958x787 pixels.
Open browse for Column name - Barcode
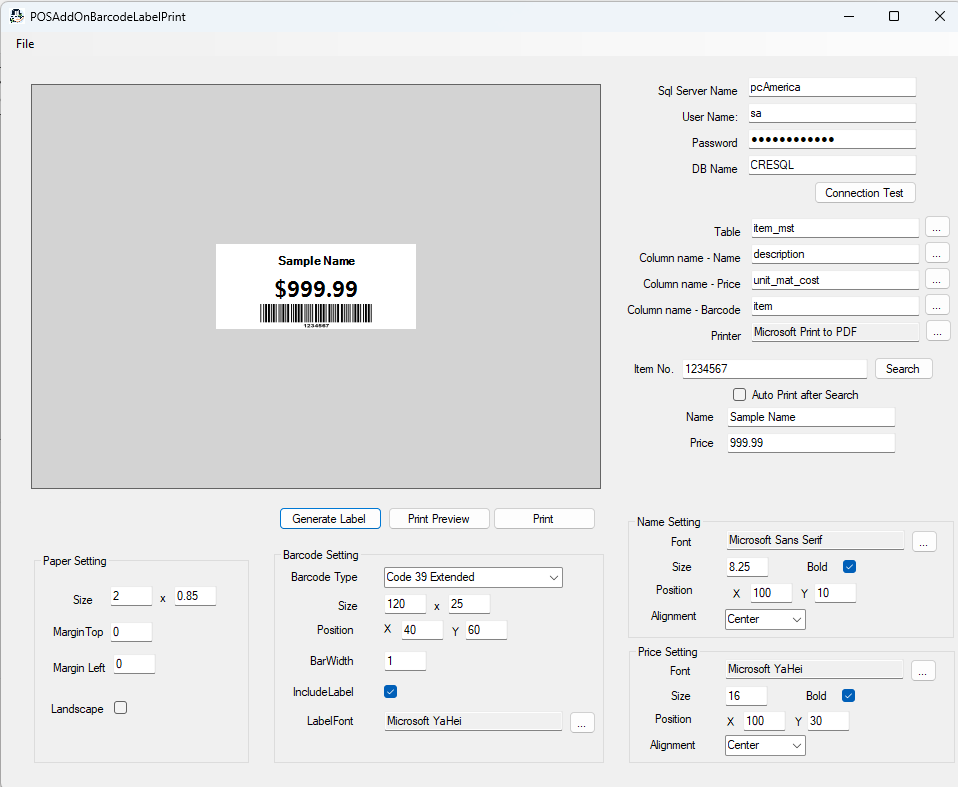pos(937,305)
